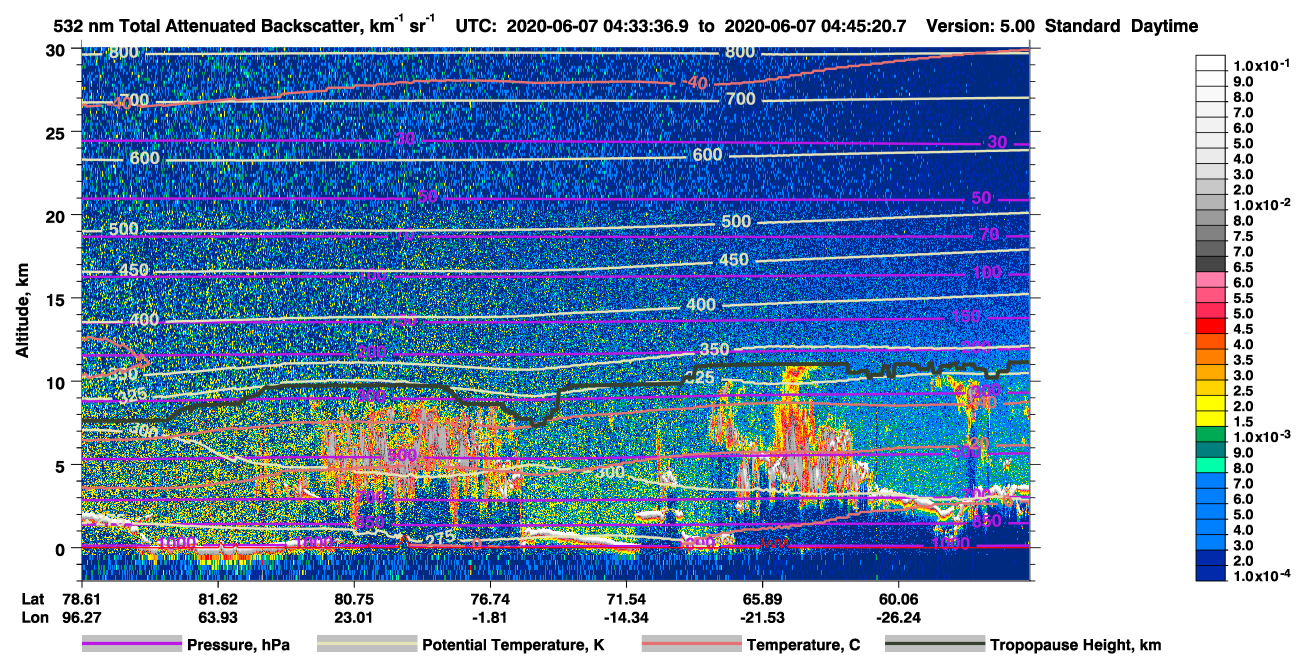Click the latitude value 60.06
The width and height of the screenshot is (1300, 667).
click(899, 598)
